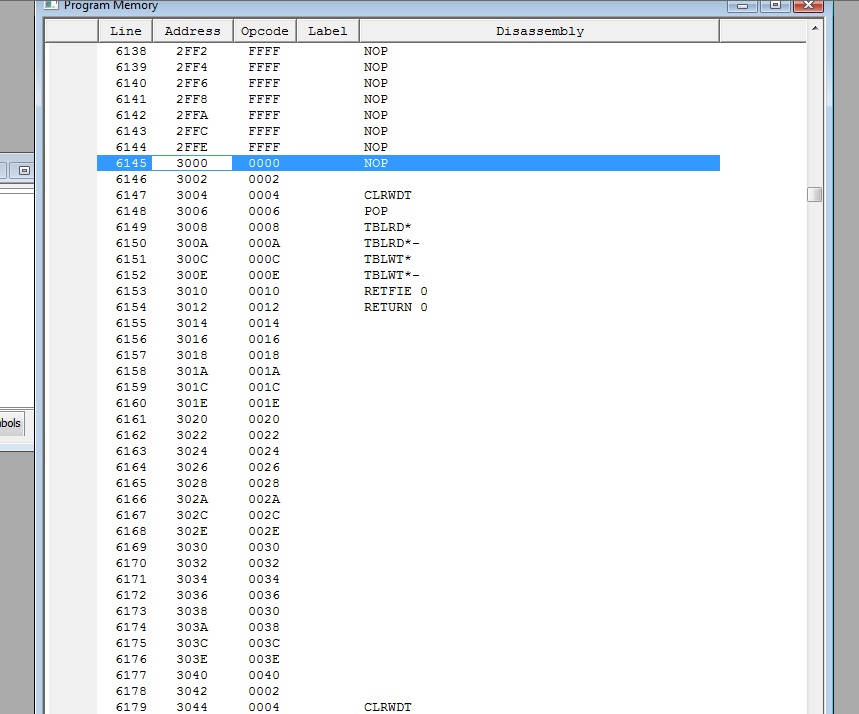The height and width of the screenshot is (714, 859).
Task: Click the Address column header
Action: tap(192, 31)
